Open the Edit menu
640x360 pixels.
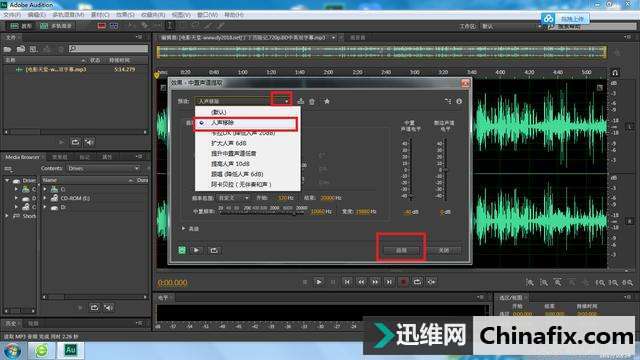coord(36,15)
